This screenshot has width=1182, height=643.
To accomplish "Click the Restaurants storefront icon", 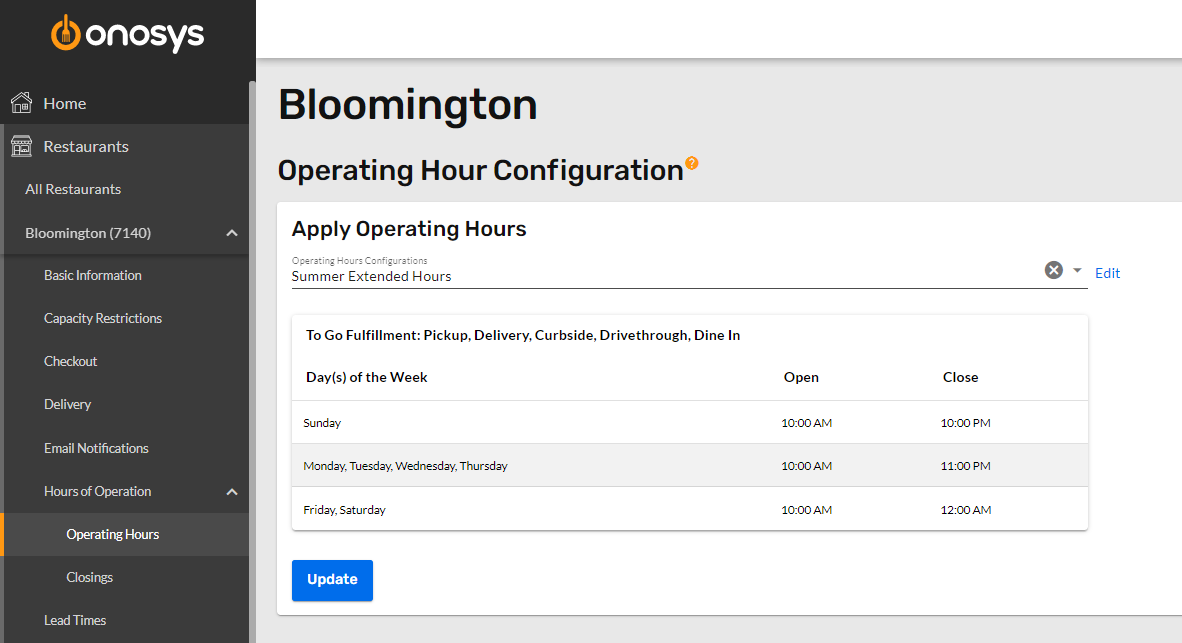I will click(20, 145).
